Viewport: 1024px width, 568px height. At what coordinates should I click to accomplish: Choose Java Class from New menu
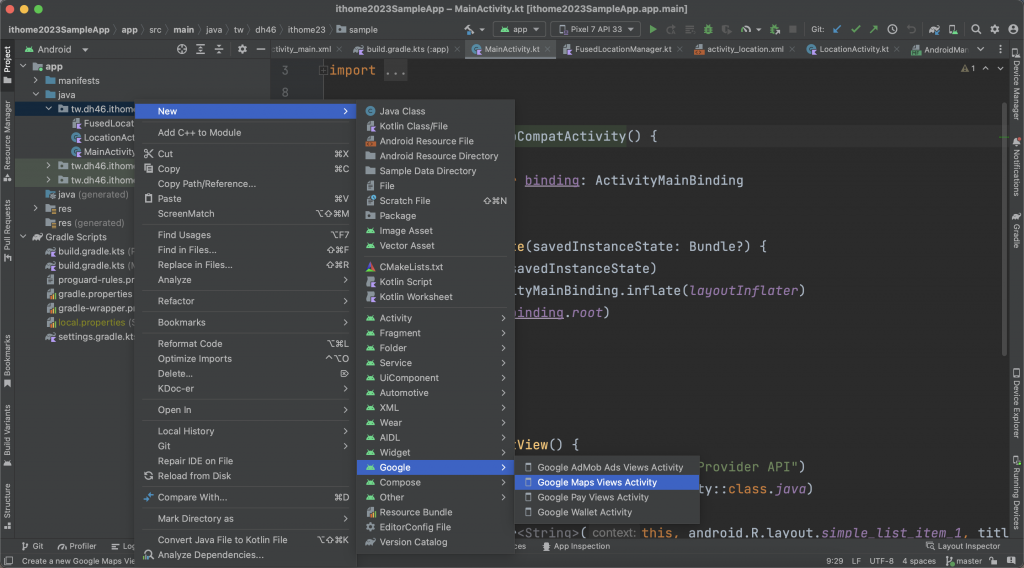point(436,111)
